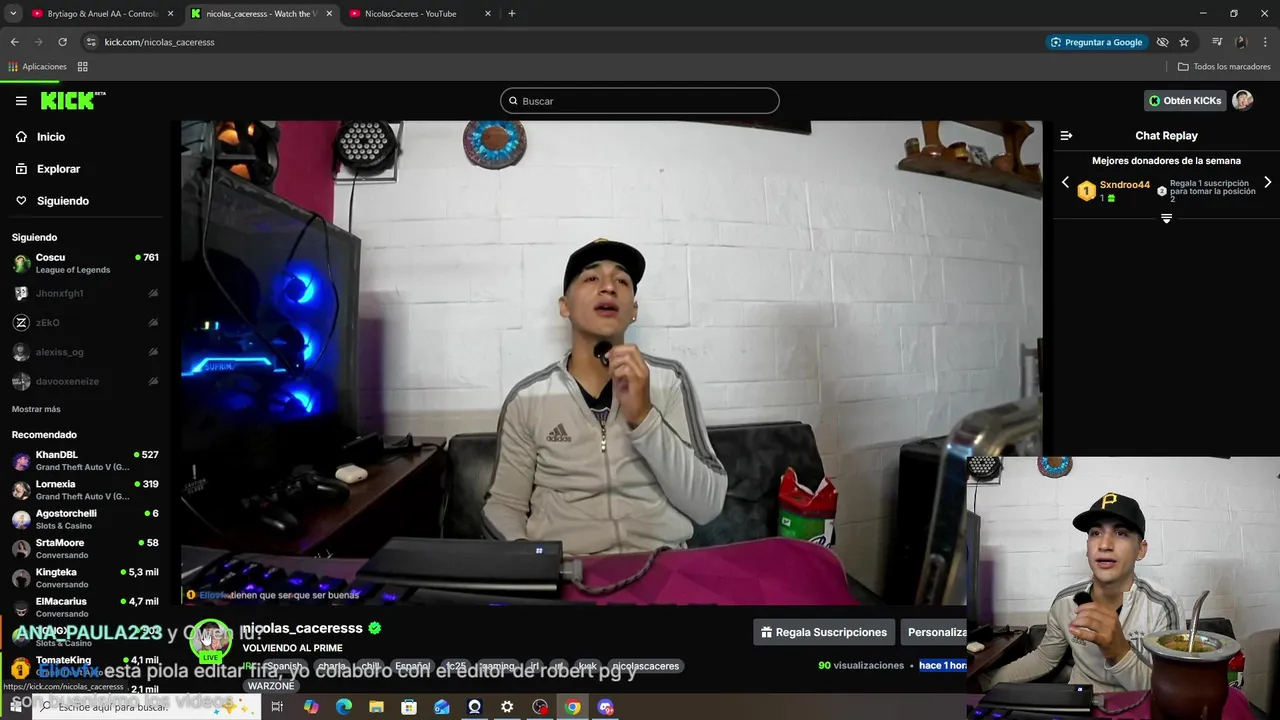1280x720 pixels.
Task: Click the Obtén KICKs button
Action: click(1185, 101)
